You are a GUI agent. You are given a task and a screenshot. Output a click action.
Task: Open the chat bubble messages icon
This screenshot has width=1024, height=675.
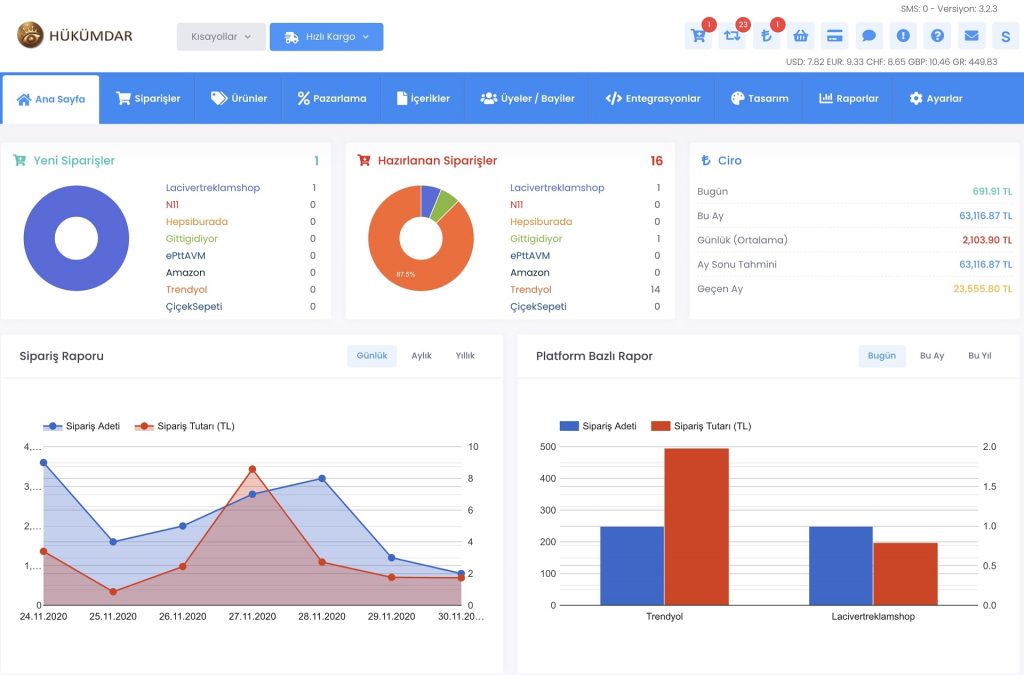(869, 37)
